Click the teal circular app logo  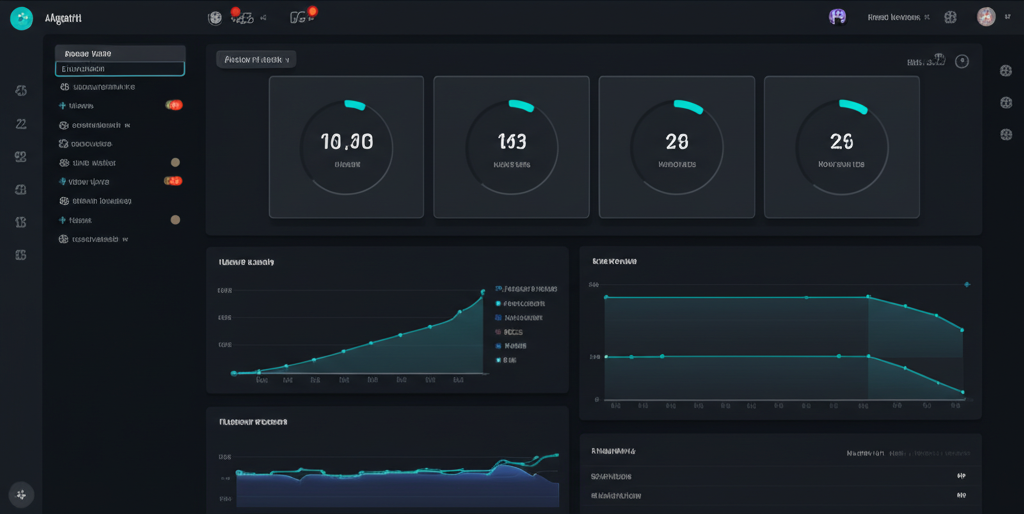pos(21,17)
